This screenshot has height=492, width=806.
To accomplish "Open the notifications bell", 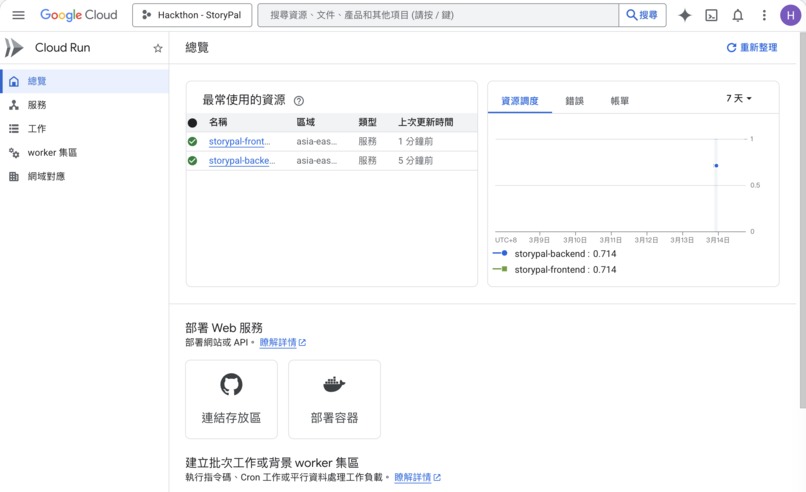I will (738, 15).
